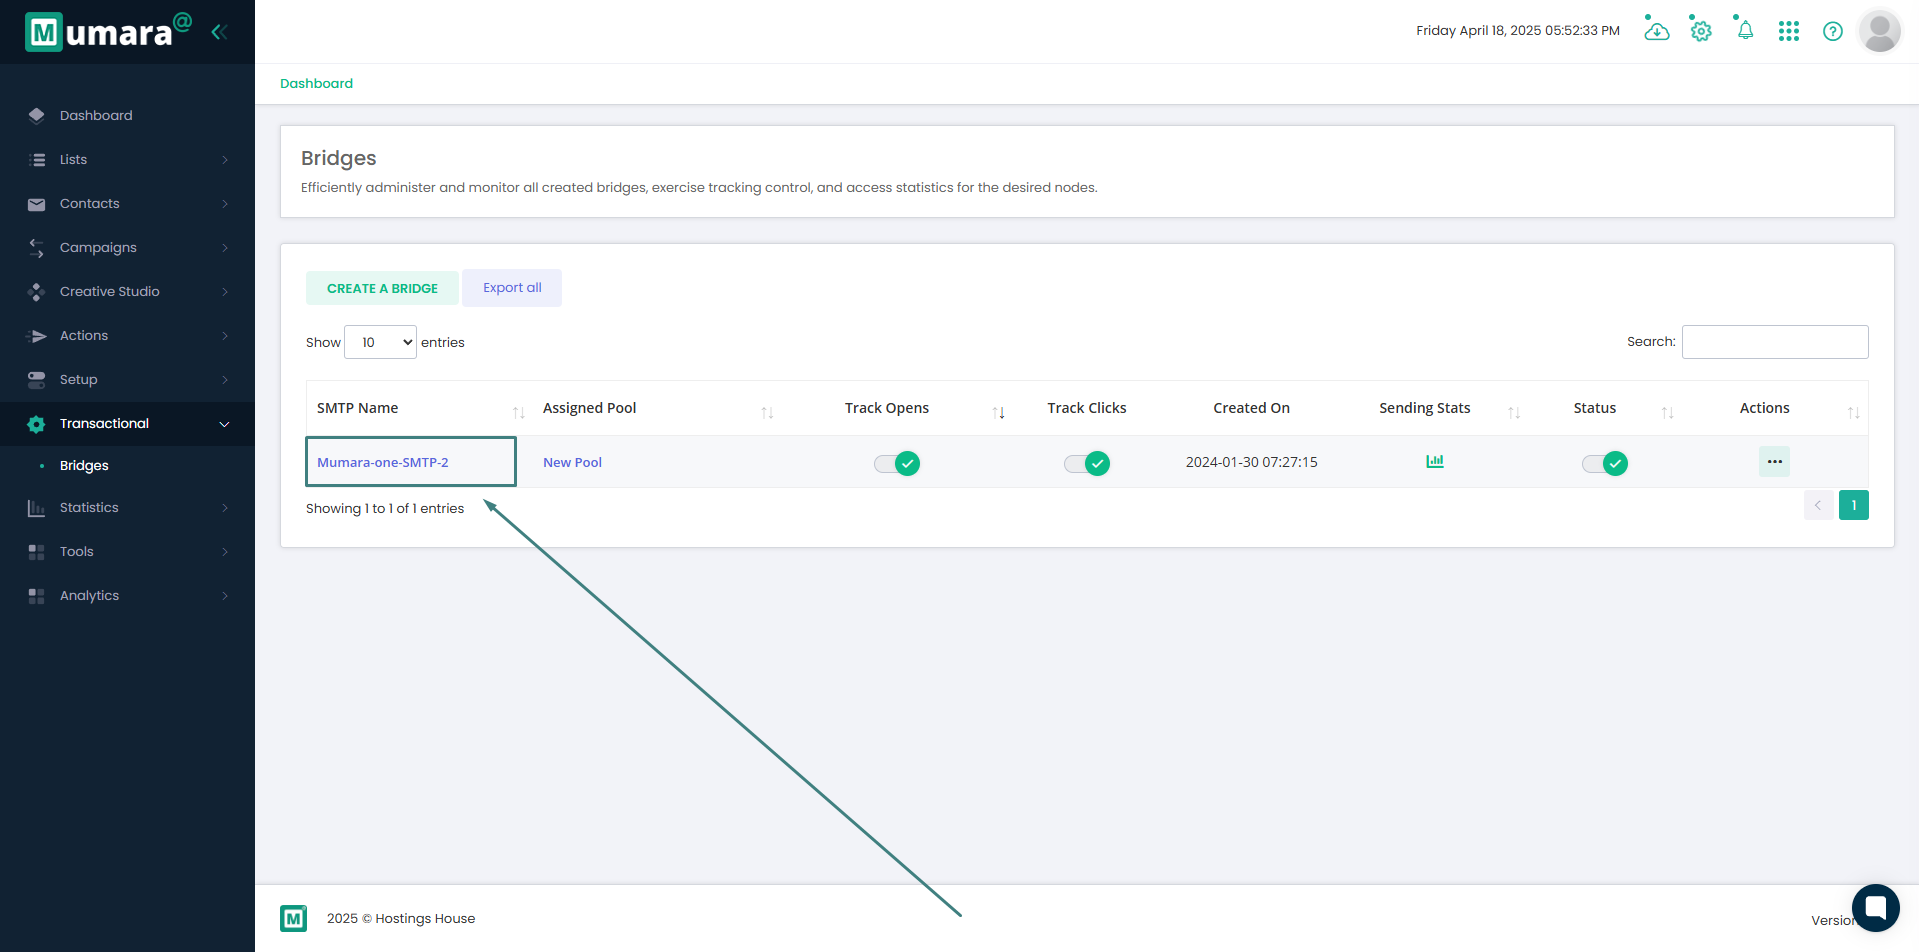The height and width of the screenshot is (952, 1919).
Task: Open the New Pool link
Action: pyautogui.click(x=572, y=462)
